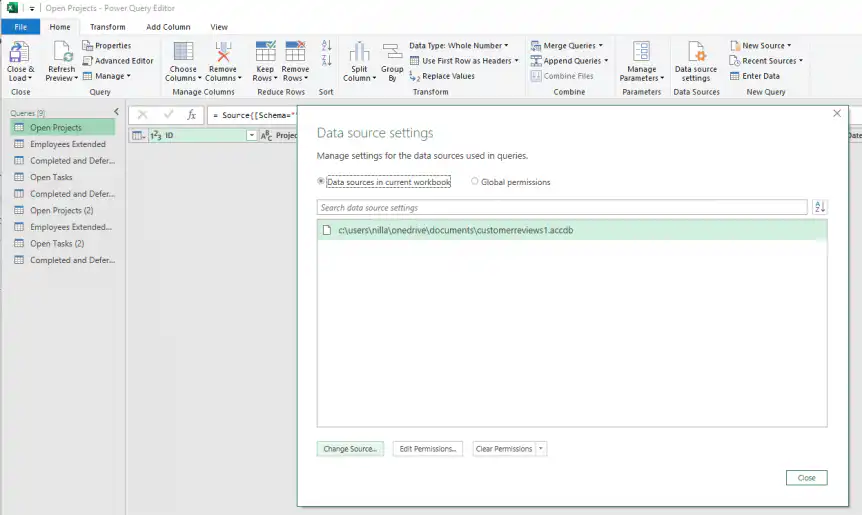Sort the column ascending
The width and height of the screenshot is (862, 515).
pyautogui.click(x=327, y=46)
